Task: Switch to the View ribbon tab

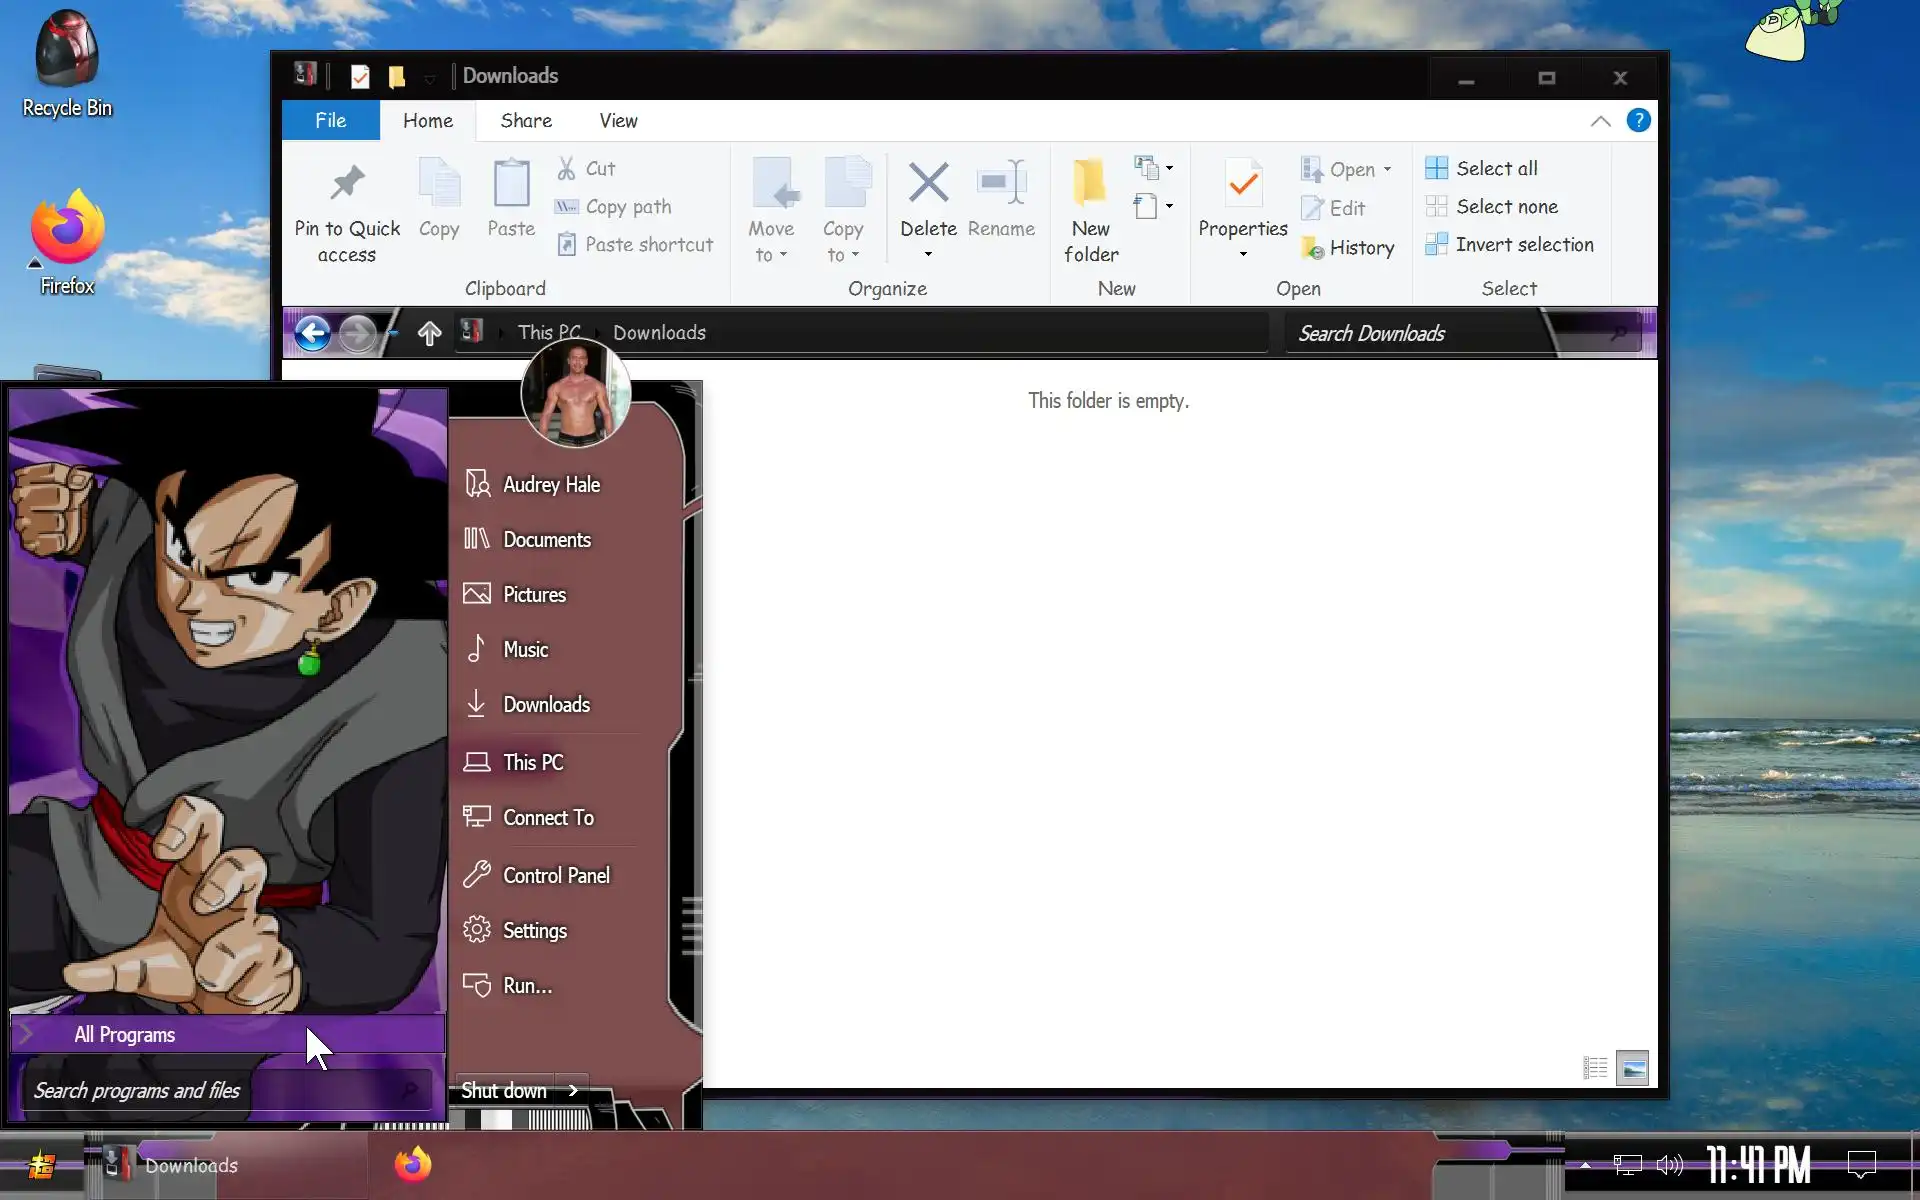Action: point(617,121)
